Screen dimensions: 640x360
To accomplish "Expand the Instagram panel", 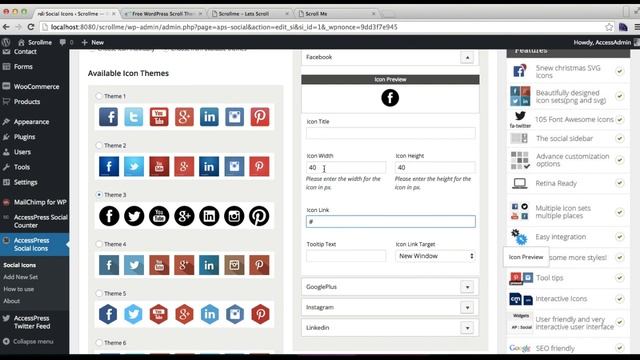I will (x=467, y=307).
